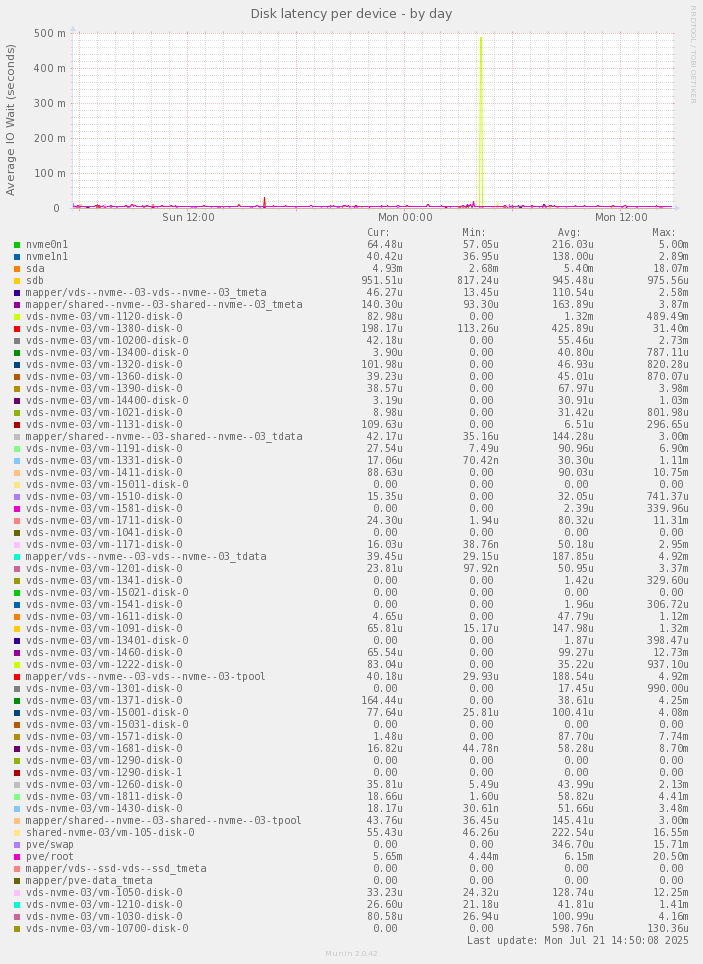Select 'mapper/vds--nvme--03-vds--nvme--03_tdata' legend label
The height and width of the screenshot is (964, 703).
[x=146, y=556]
